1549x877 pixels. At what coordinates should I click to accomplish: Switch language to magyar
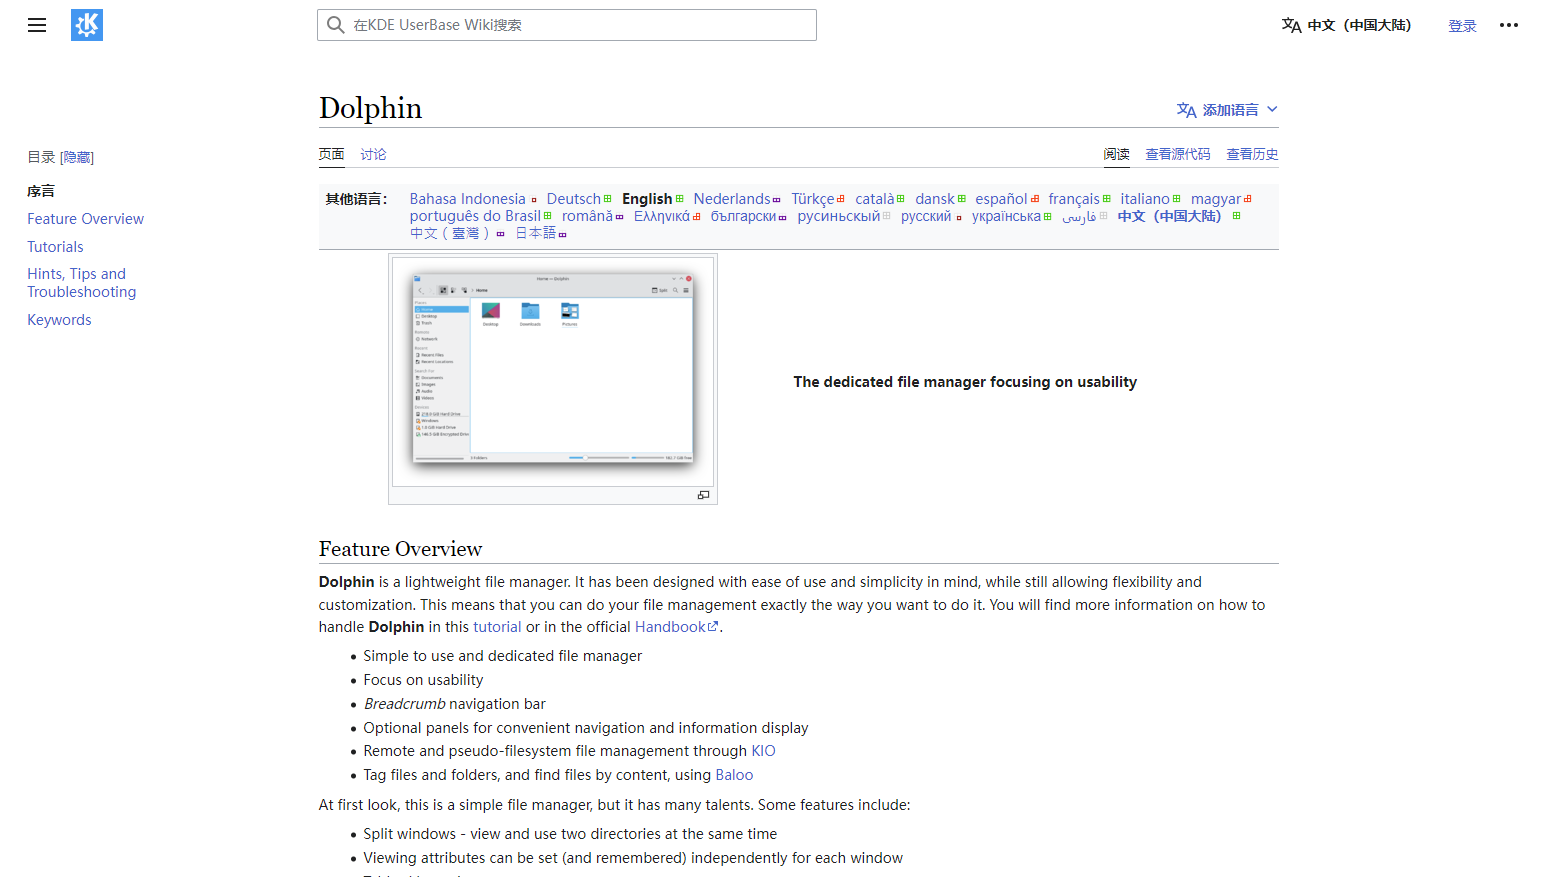(x=1216, y=199)
